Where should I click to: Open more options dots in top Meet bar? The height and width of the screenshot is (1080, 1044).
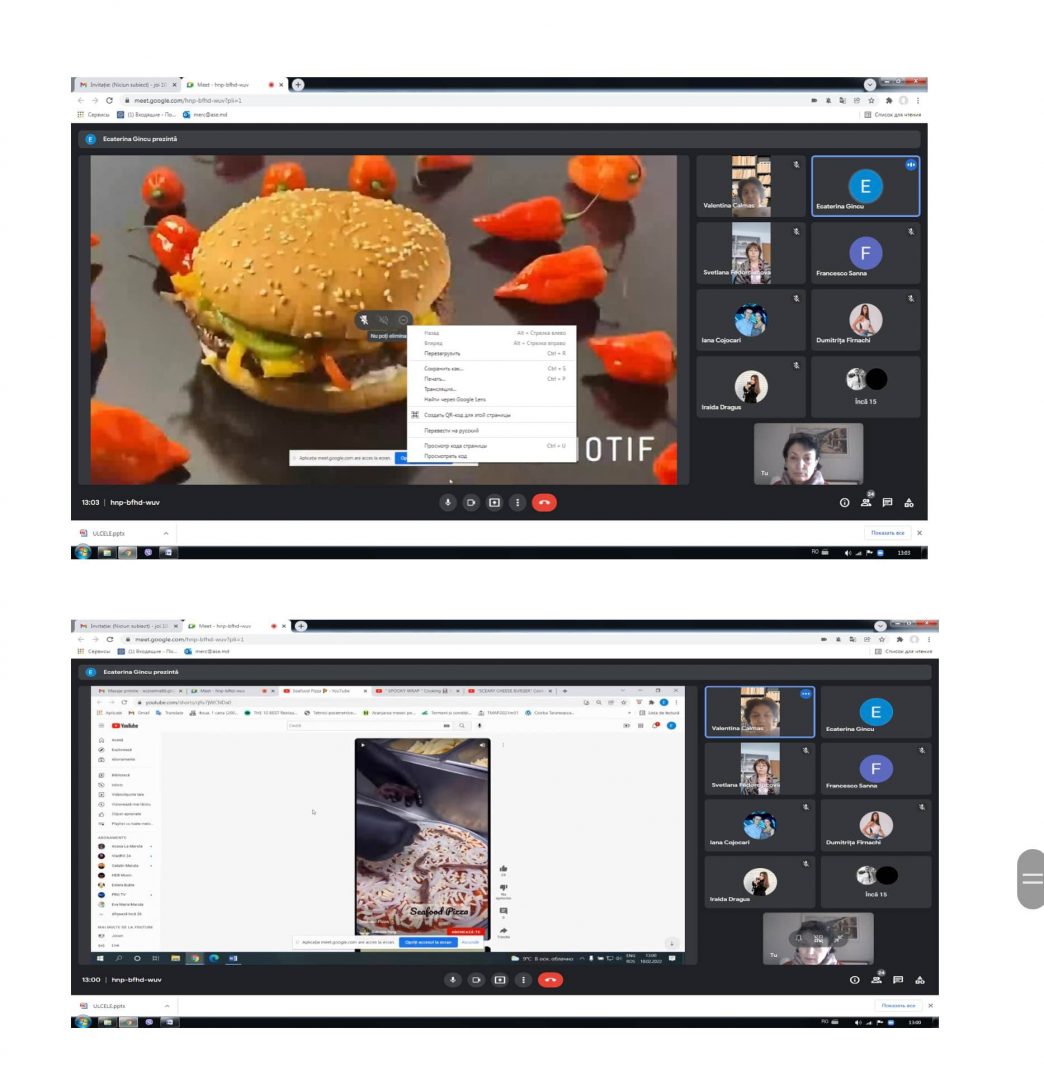click(517, 503)
